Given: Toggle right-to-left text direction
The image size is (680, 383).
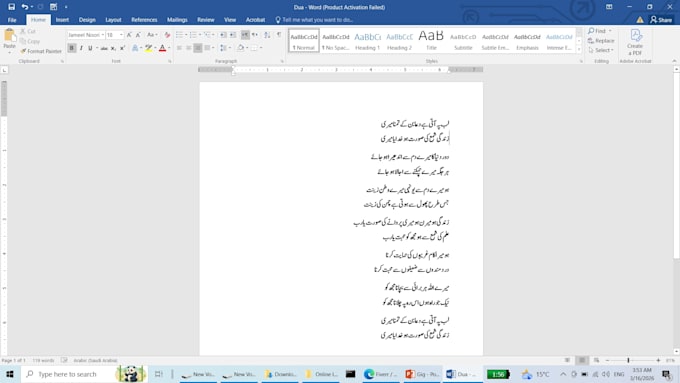Looking at the screenshot, I should click(x=255, y=35).
